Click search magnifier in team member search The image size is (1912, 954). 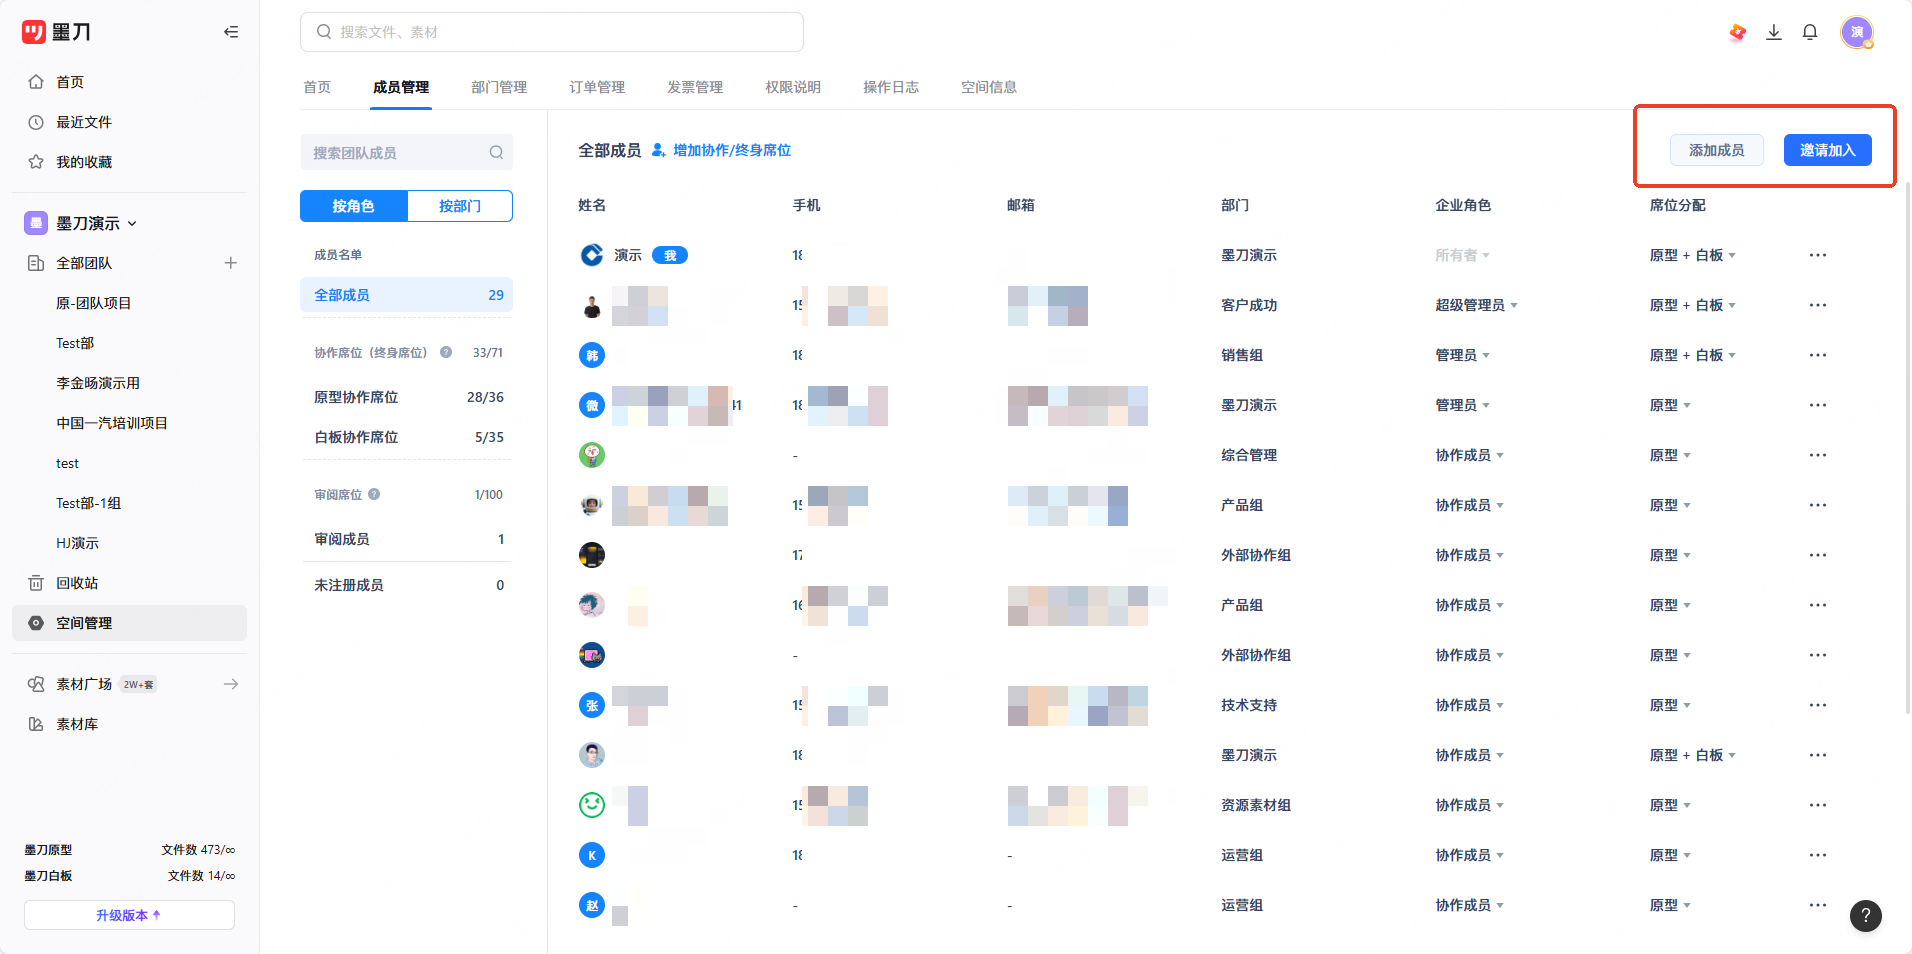pyautogui.click(x=496, y=152)
